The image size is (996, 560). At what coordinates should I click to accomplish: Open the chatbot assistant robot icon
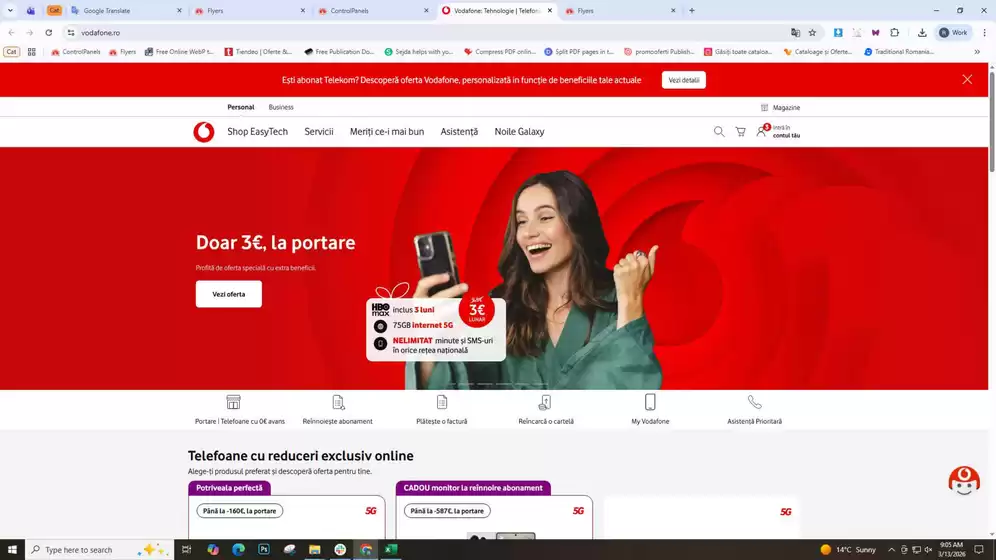pos(964,481)
